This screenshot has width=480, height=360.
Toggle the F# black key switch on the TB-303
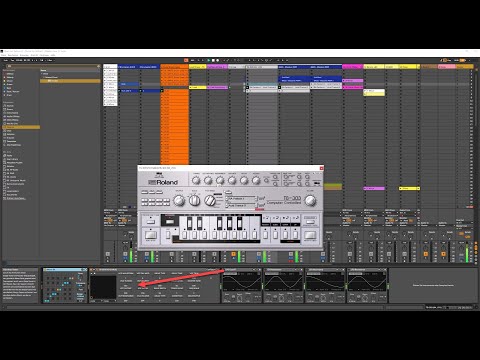coord(219,223)
